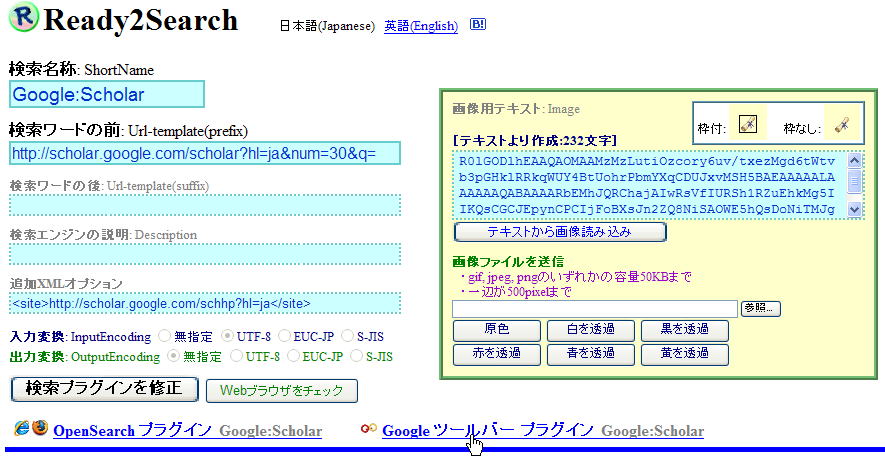Click Webブラウザをチェック button
The image size is (885, 457).
[x=282, y=391]
